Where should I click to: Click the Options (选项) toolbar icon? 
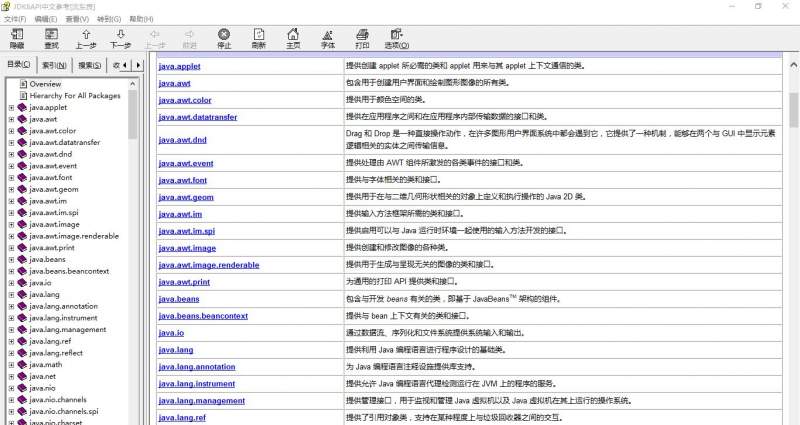pyautogui.click(x=396, y=34)
